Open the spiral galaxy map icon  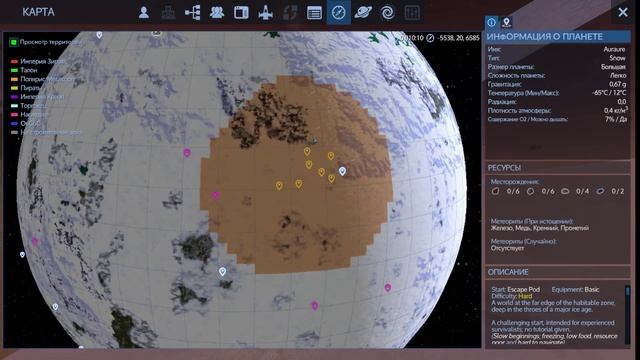387,13
